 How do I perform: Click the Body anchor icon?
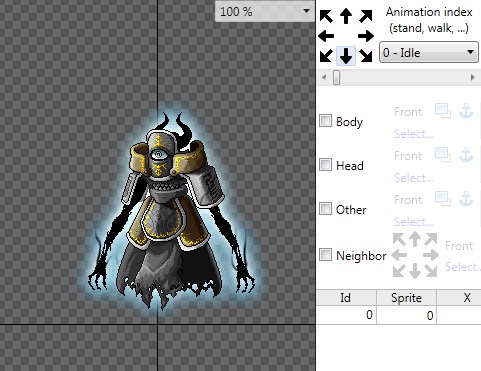click(x=466, y=111)
